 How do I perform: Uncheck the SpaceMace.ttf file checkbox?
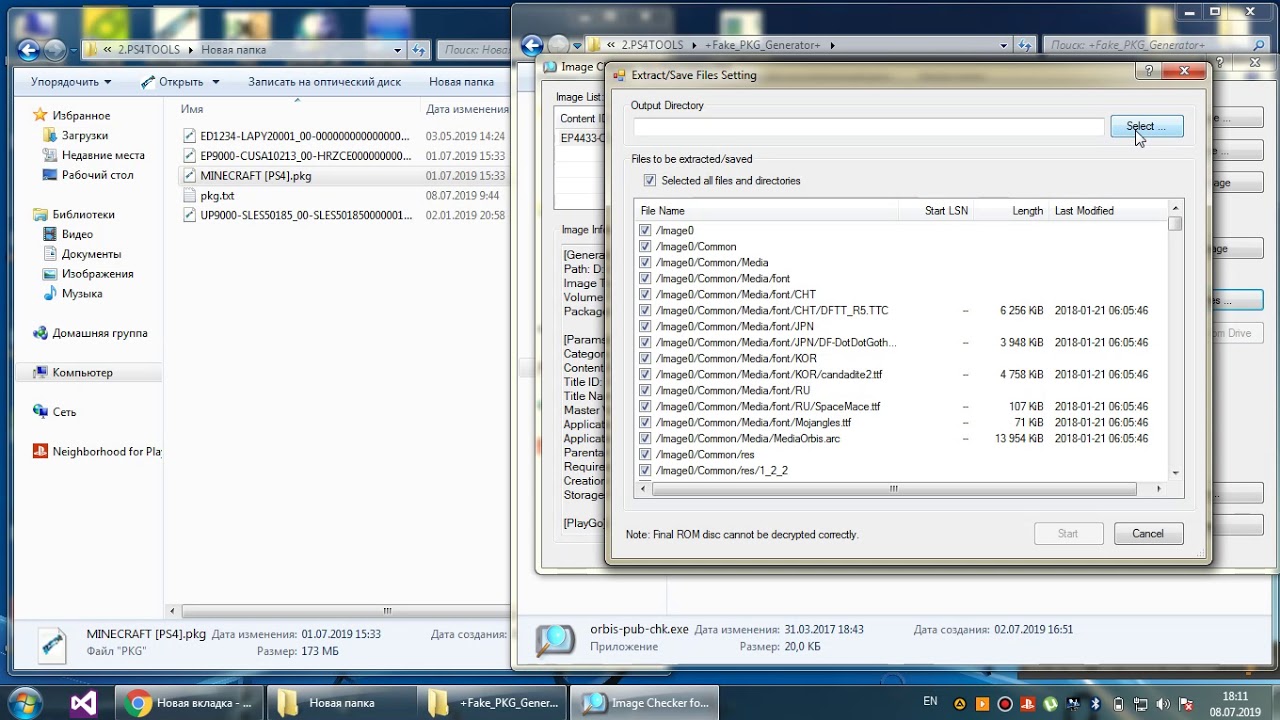(645, 407)
